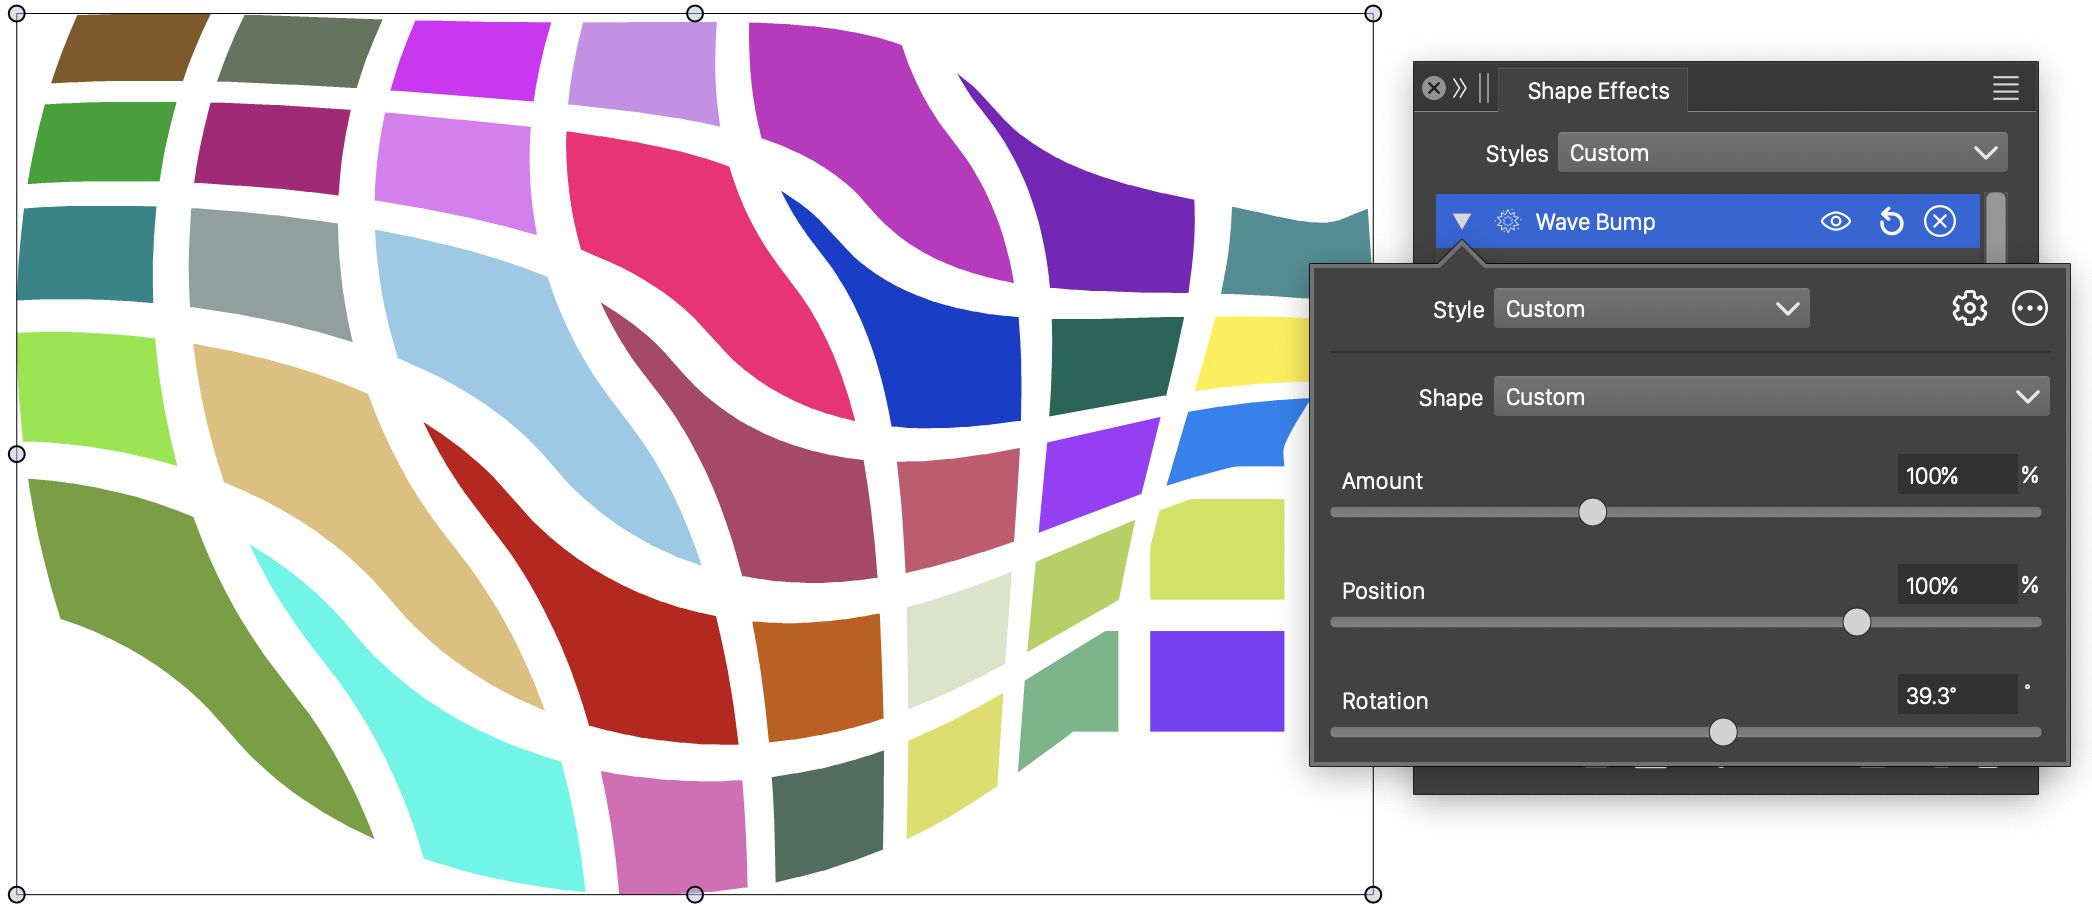Toggle Wave Bump effect visibility eye
Viewport: 2092px width, 910px height.
1835,222
